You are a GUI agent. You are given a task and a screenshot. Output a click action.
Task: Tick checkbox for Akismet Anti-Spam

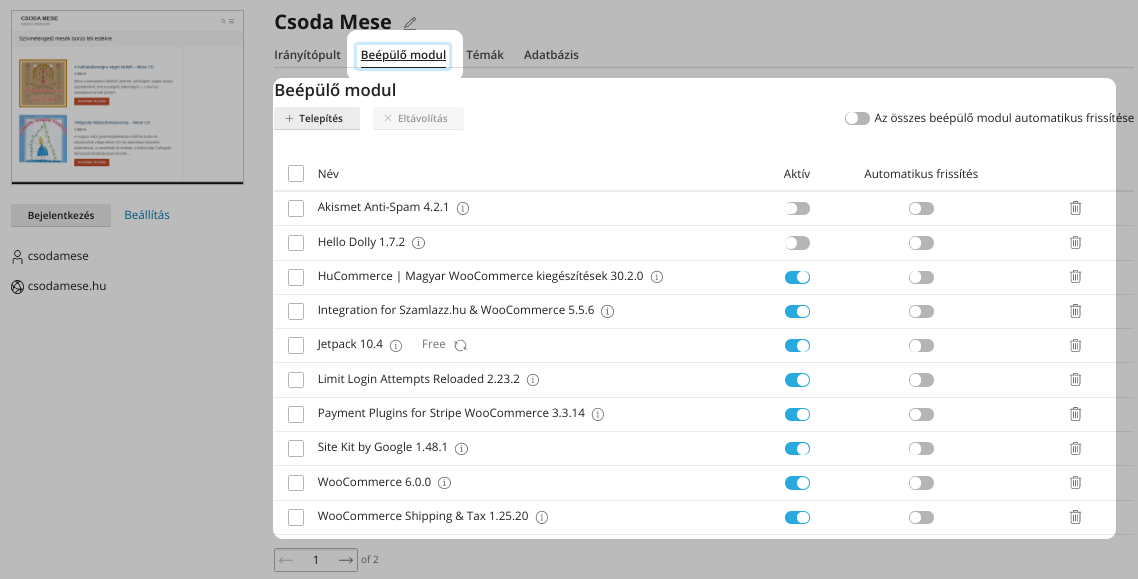coord(296,208)
